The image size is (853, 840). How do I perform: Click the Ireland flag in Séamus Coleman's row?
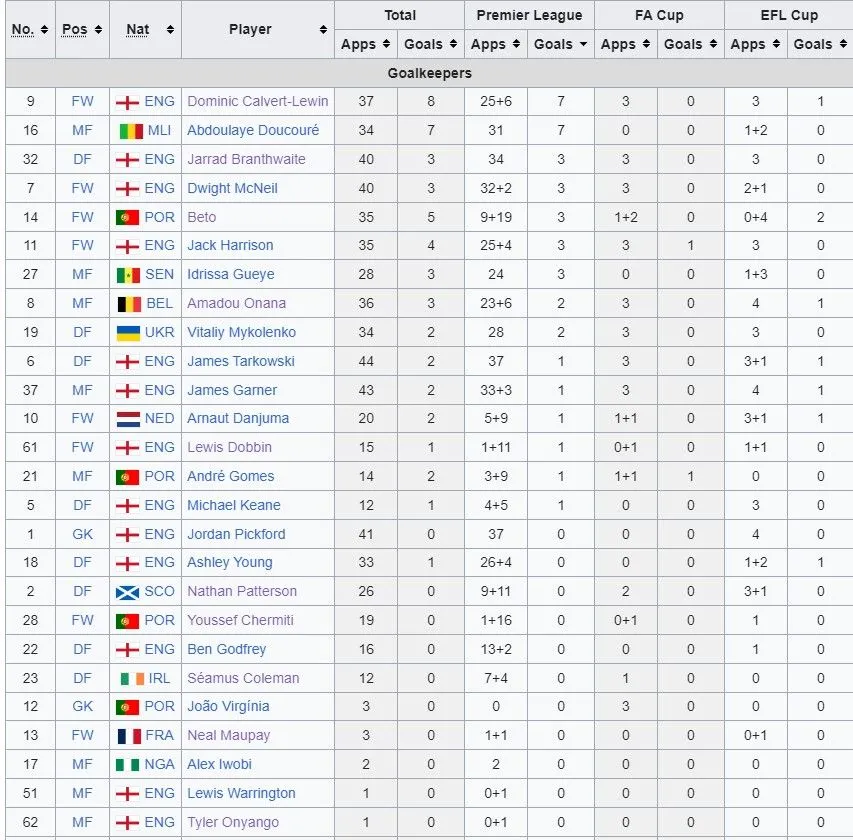point(130,679)
